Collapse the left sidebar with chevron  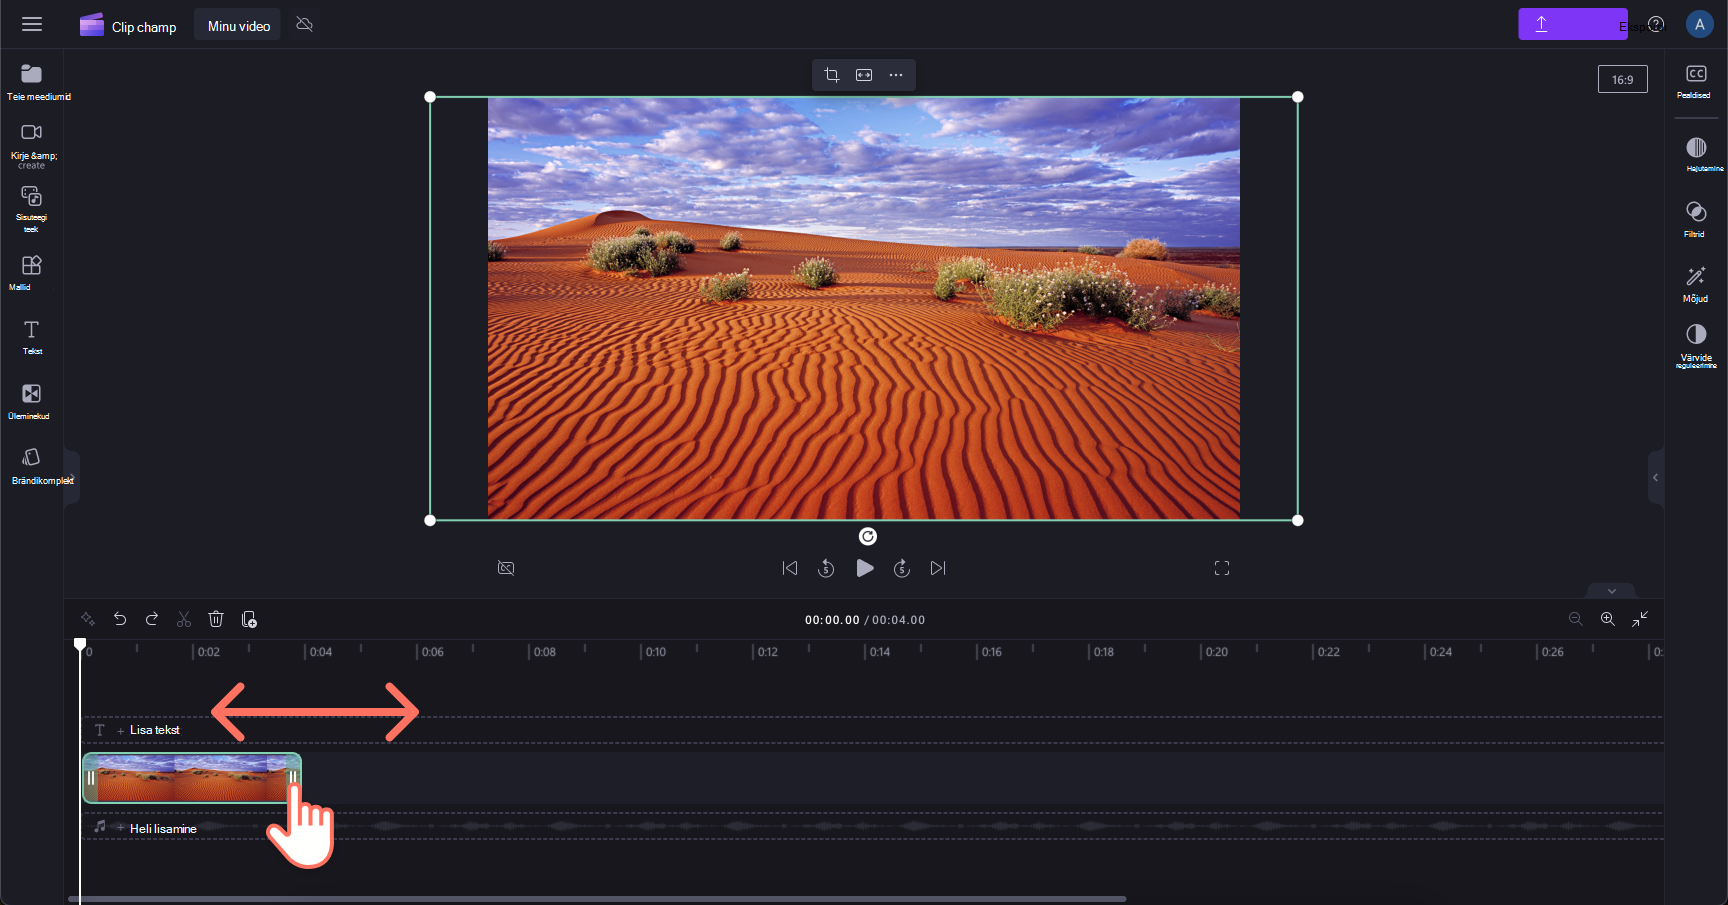coord(72,478)
